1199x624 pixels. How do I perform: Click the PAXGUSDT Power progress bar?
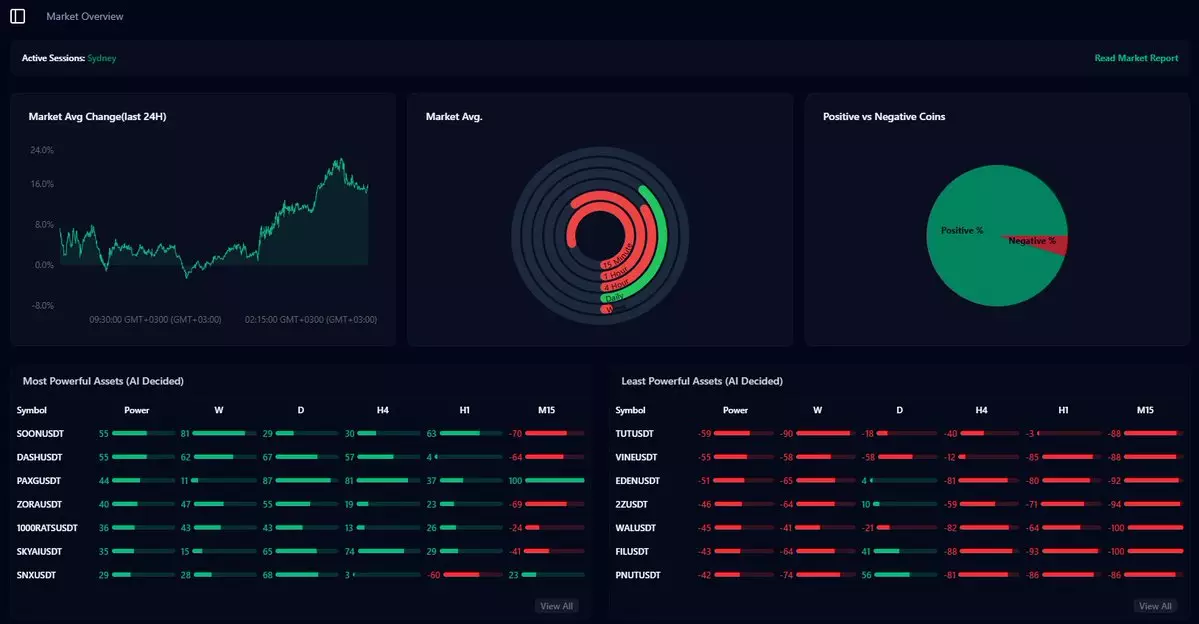(134, 481)
